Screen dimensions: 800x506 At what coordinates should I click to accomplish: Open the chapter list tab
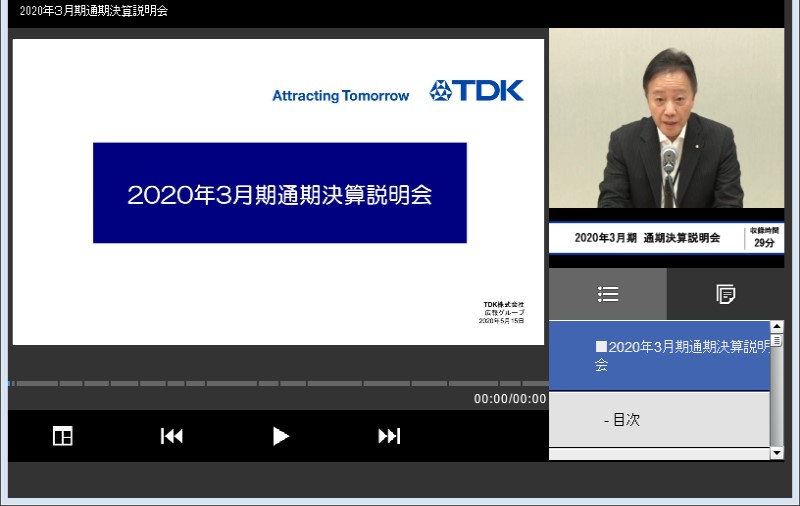(608, 294)
